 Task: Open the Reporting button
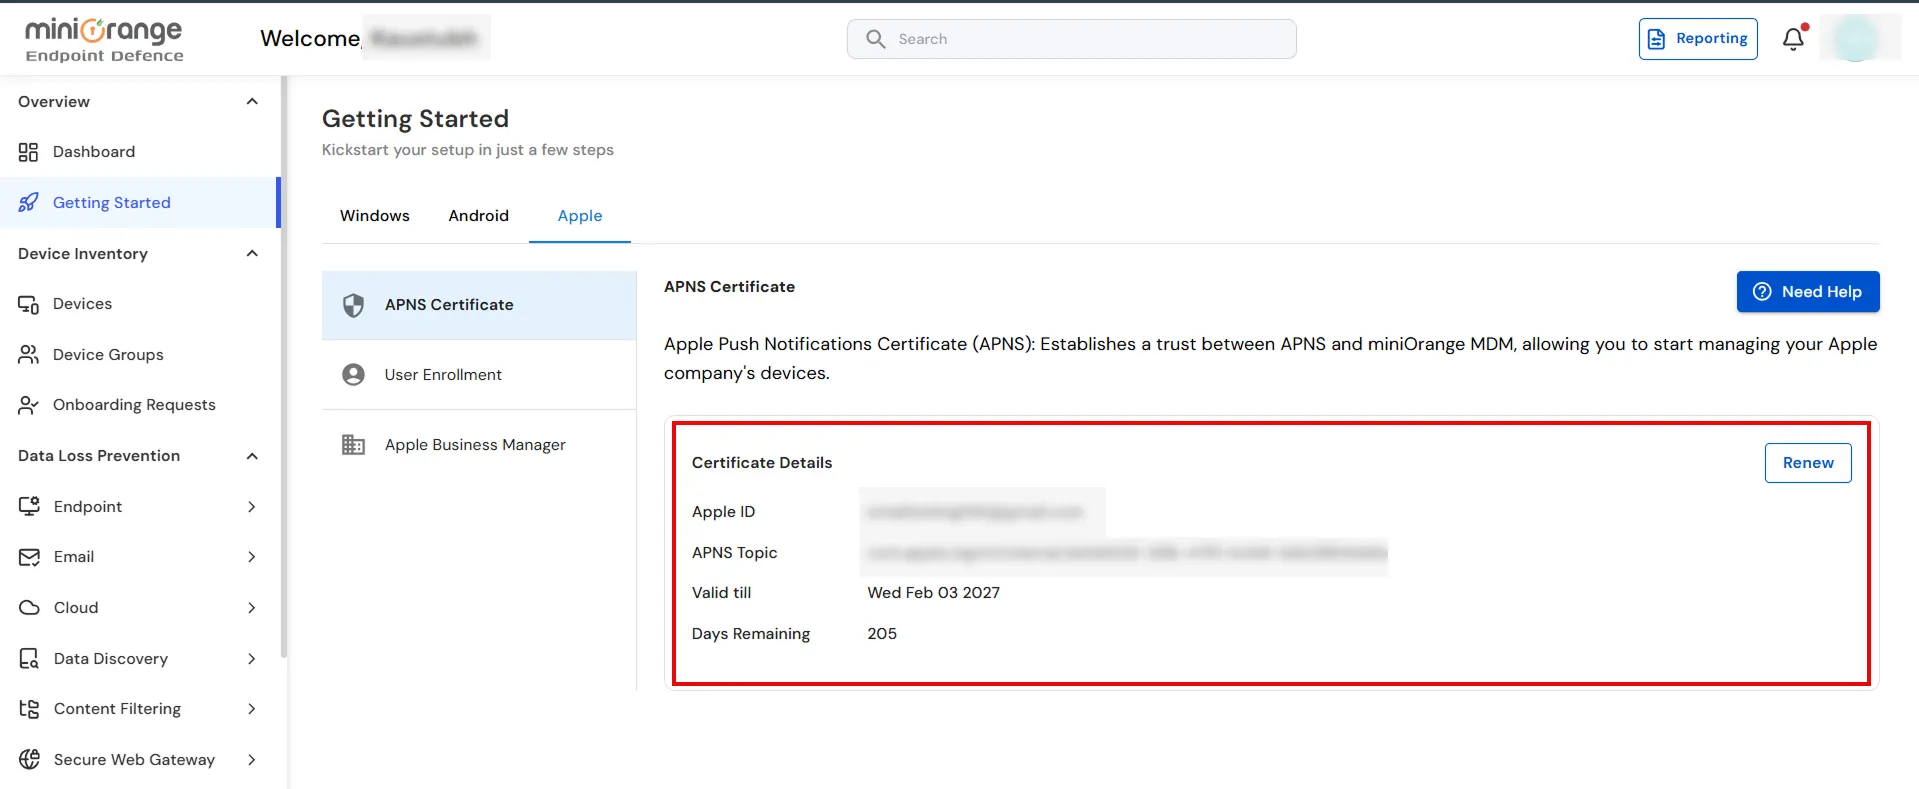tap(1698, 39)
